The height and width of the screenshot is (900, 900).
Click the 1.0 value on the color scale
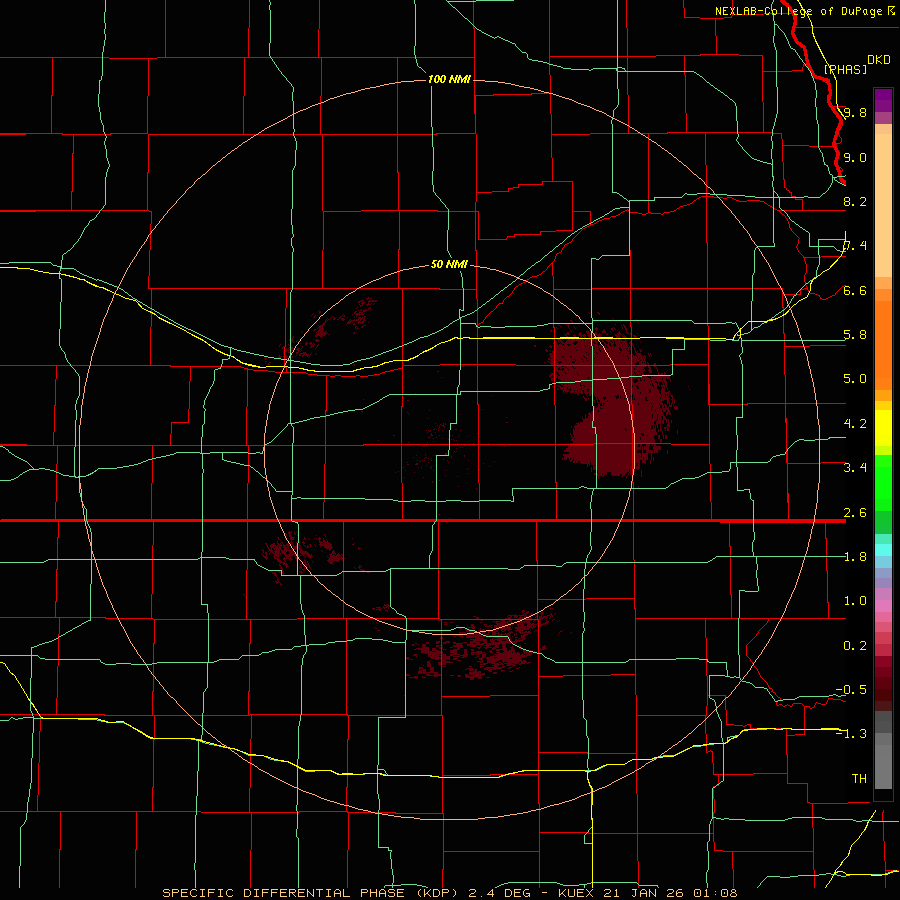[855, 601]
